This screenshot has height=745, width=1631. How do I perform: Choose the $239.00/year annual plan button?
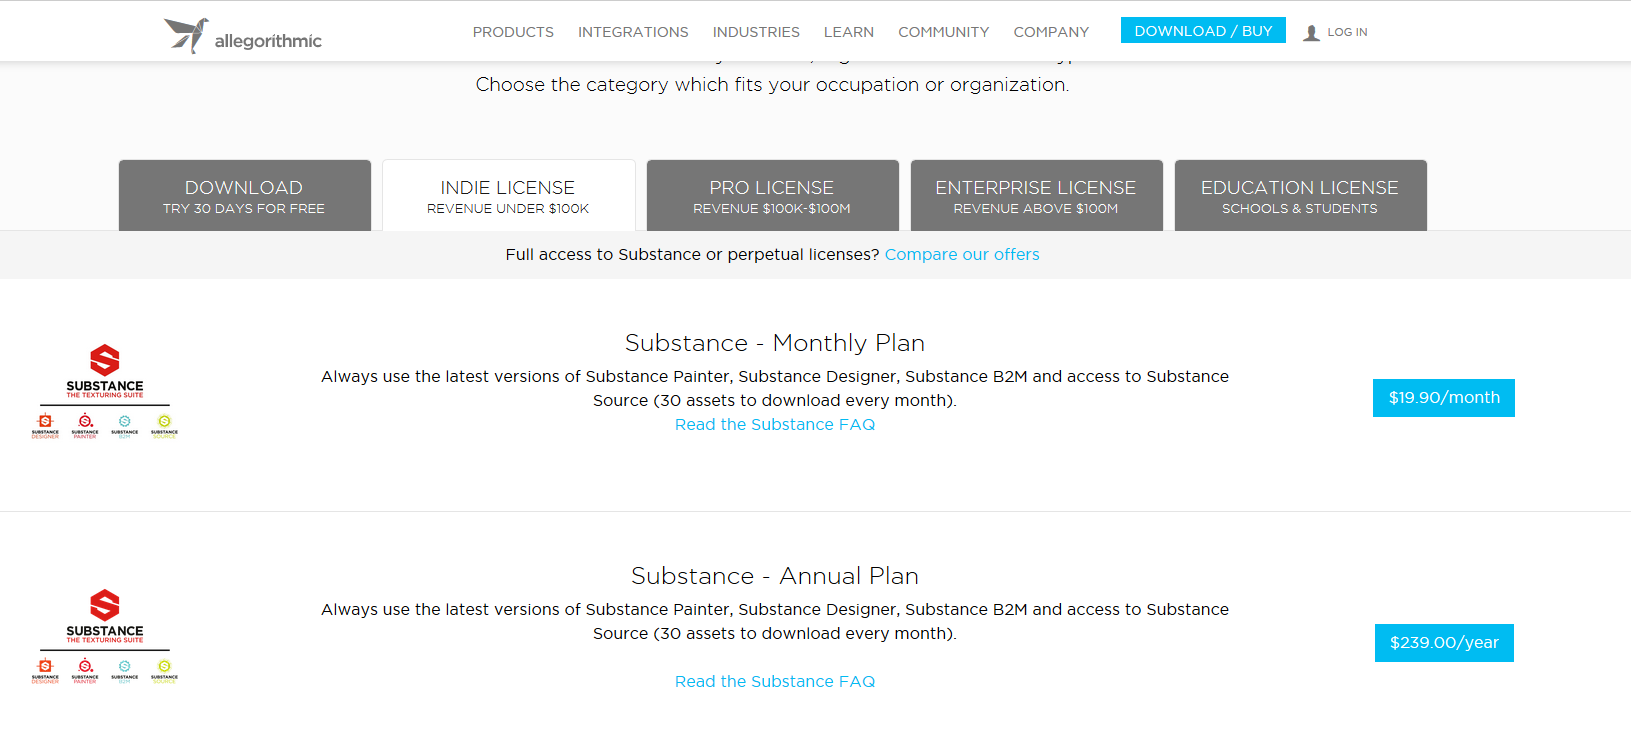1444,643
